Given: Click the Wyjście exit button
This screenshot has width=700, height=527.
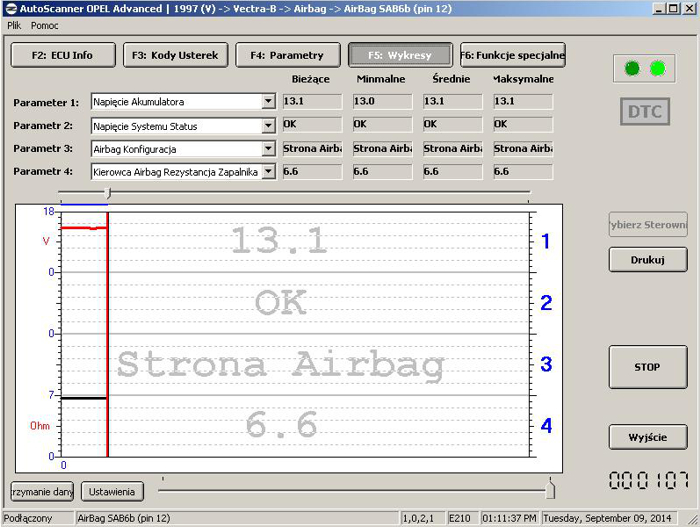Looking at the screenshot, I should (x=648, y=437).
